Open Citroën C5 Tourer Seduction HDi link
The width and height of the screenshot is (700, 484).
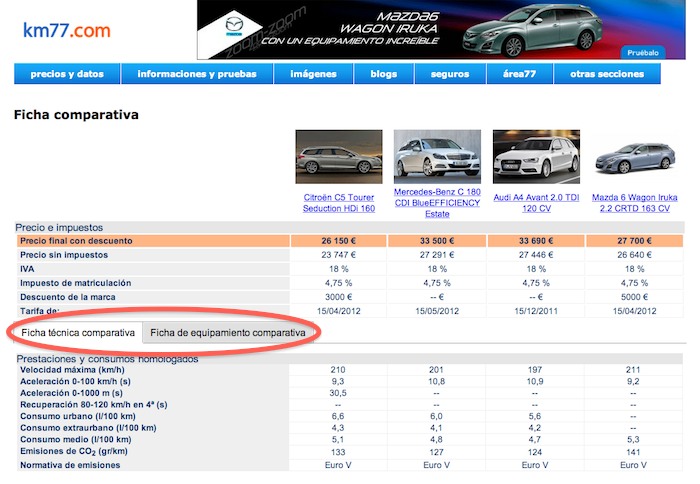[338, 203]
